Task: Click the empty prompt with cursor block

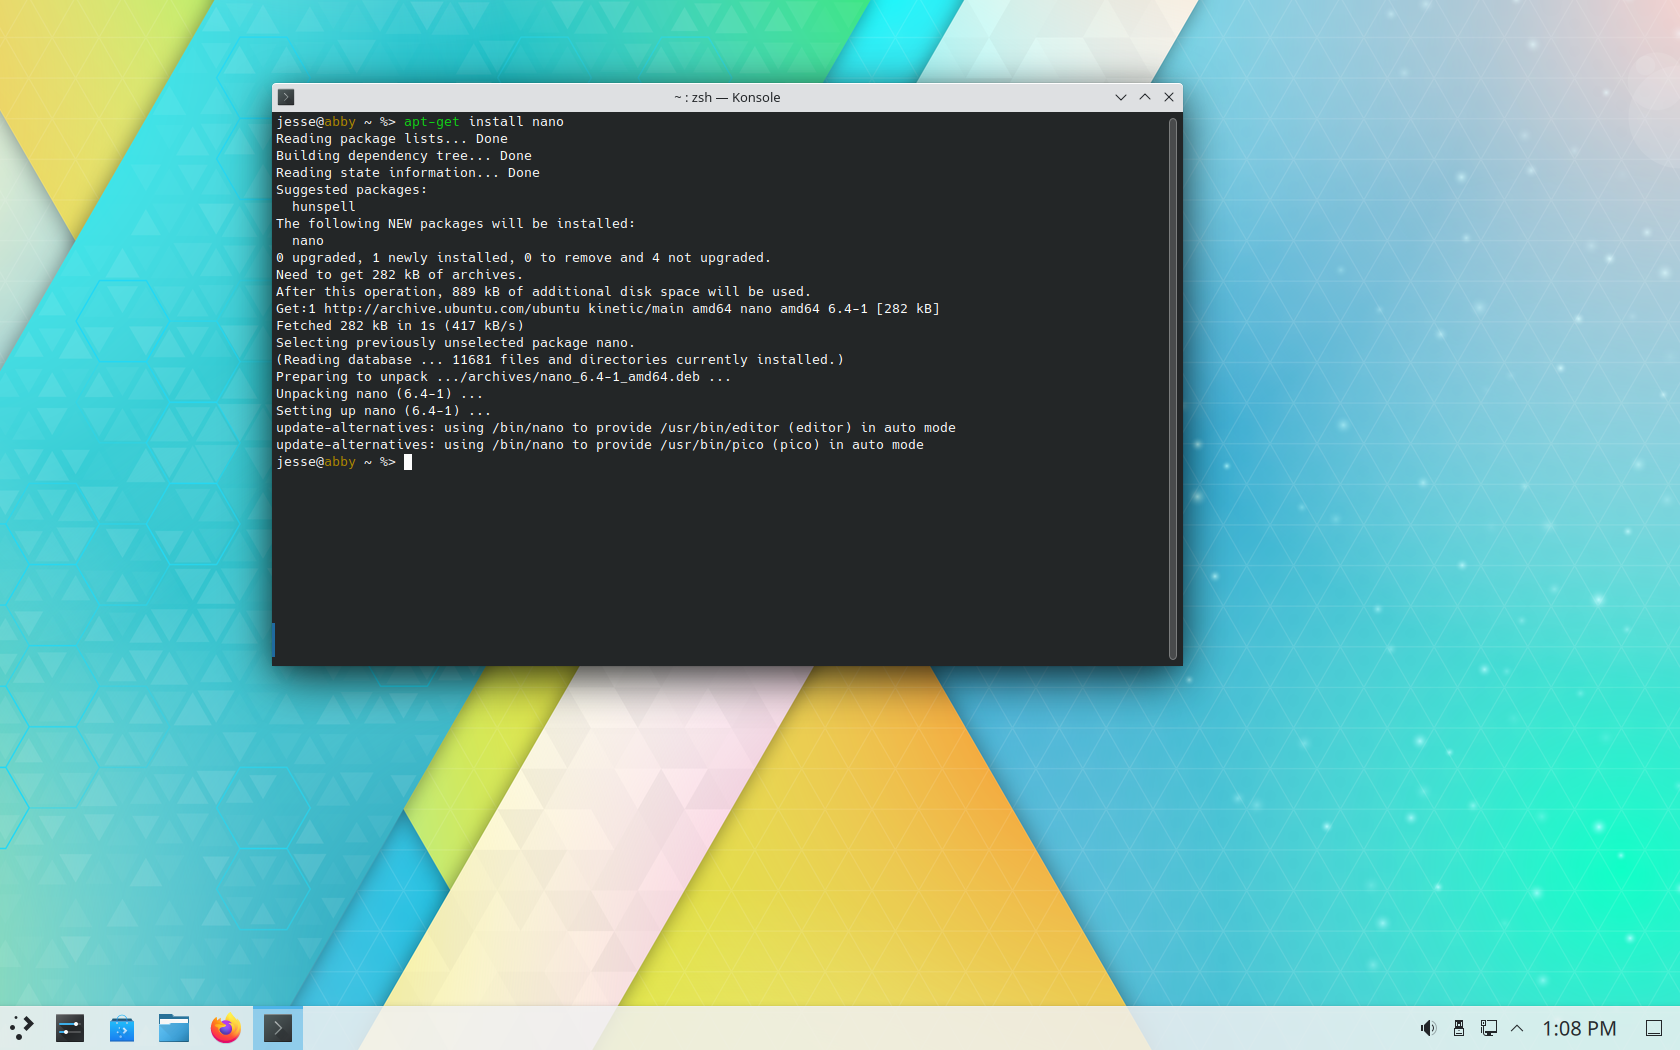Action: tap(344, 462)
